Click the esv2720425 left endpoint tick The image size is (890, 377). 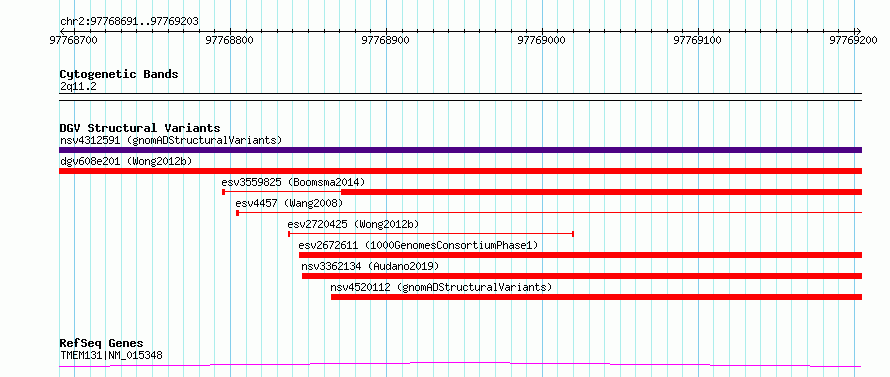click(x=289, y=234)
